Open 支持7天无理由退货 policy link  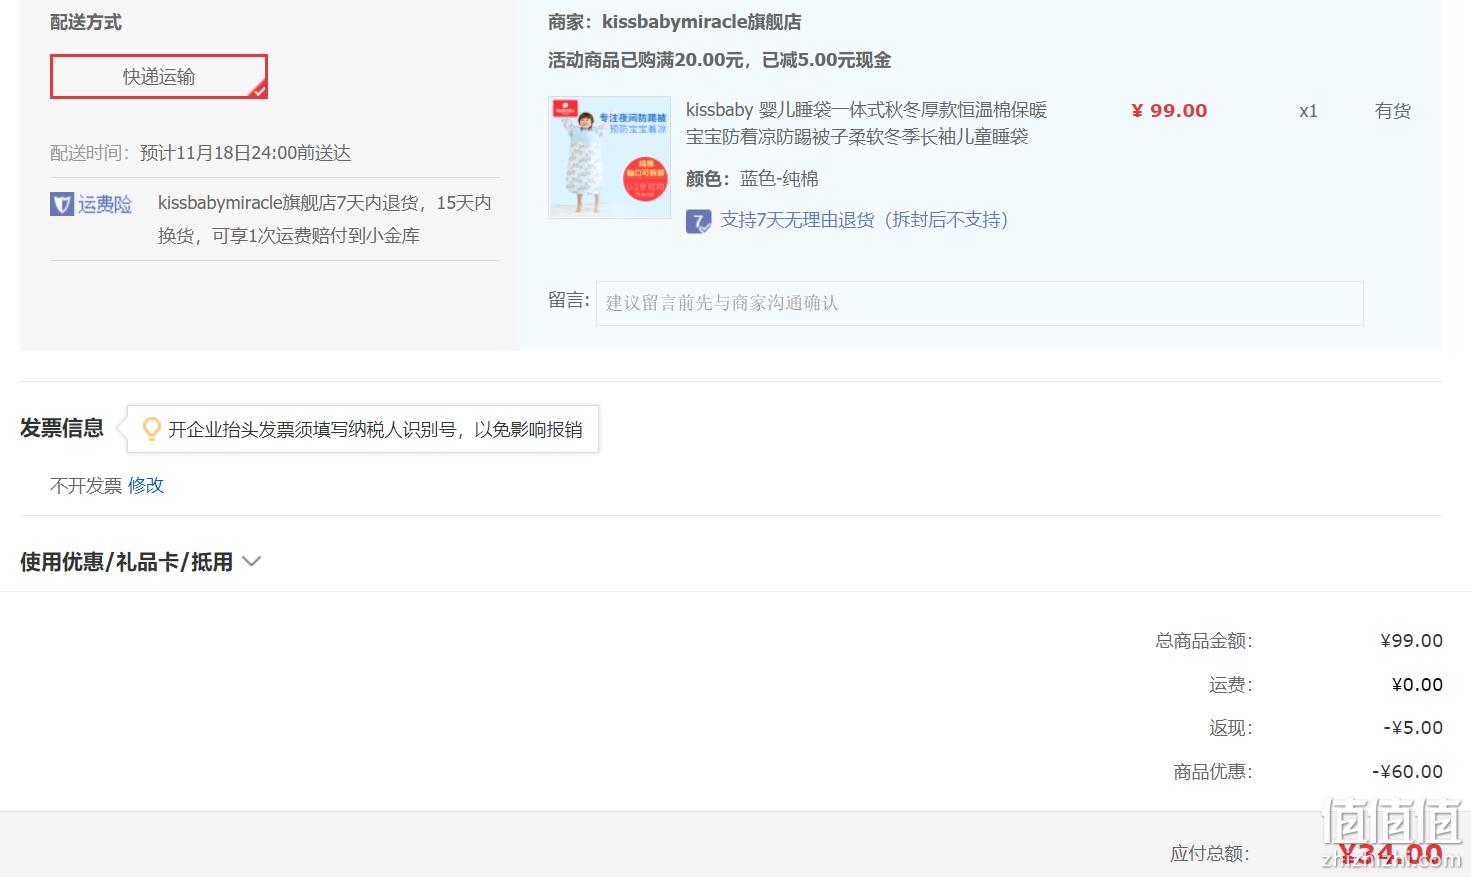click(x=864, y=220)
